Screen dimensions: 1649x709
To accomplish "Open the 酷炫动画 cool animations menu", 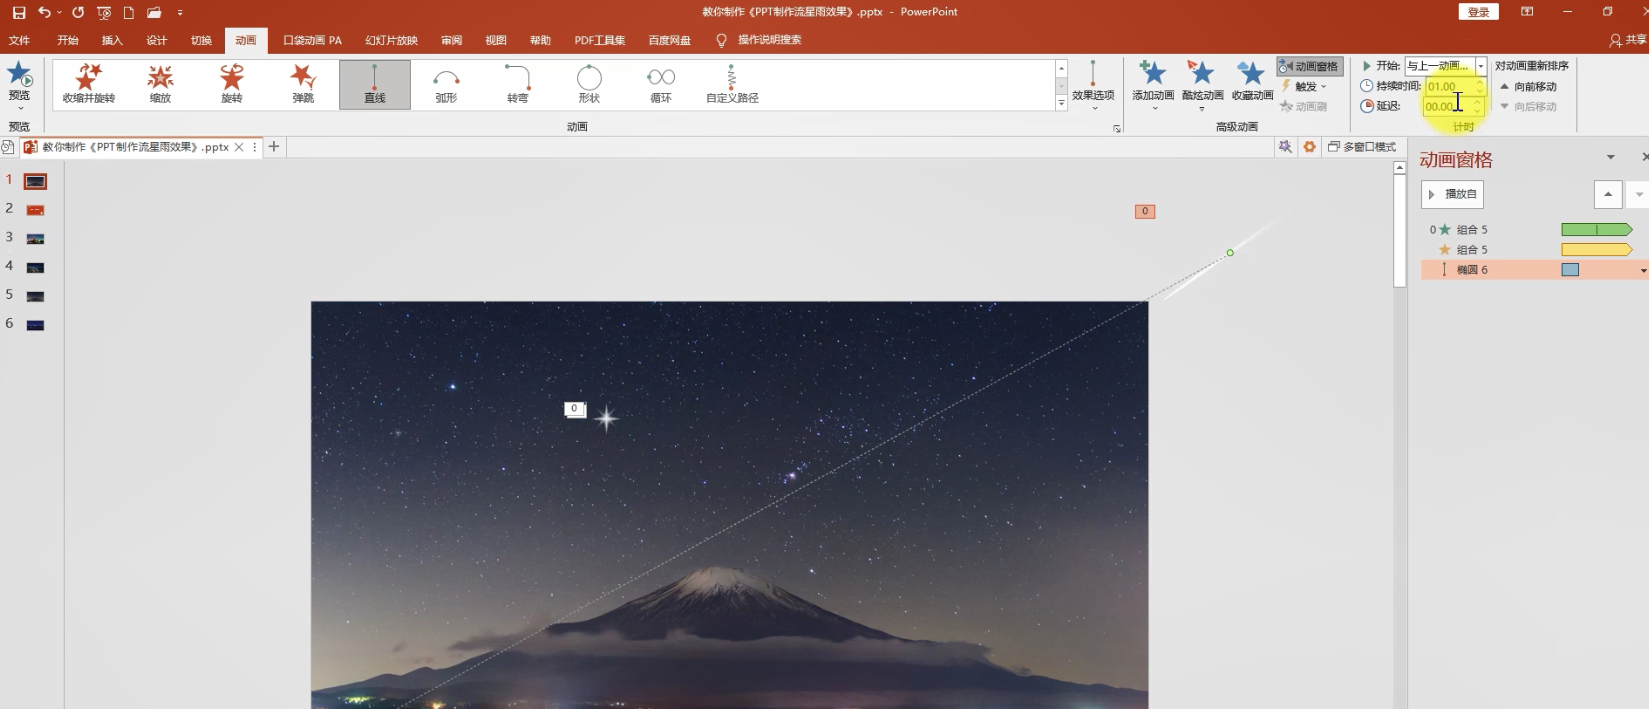I will pos(1202,84).
